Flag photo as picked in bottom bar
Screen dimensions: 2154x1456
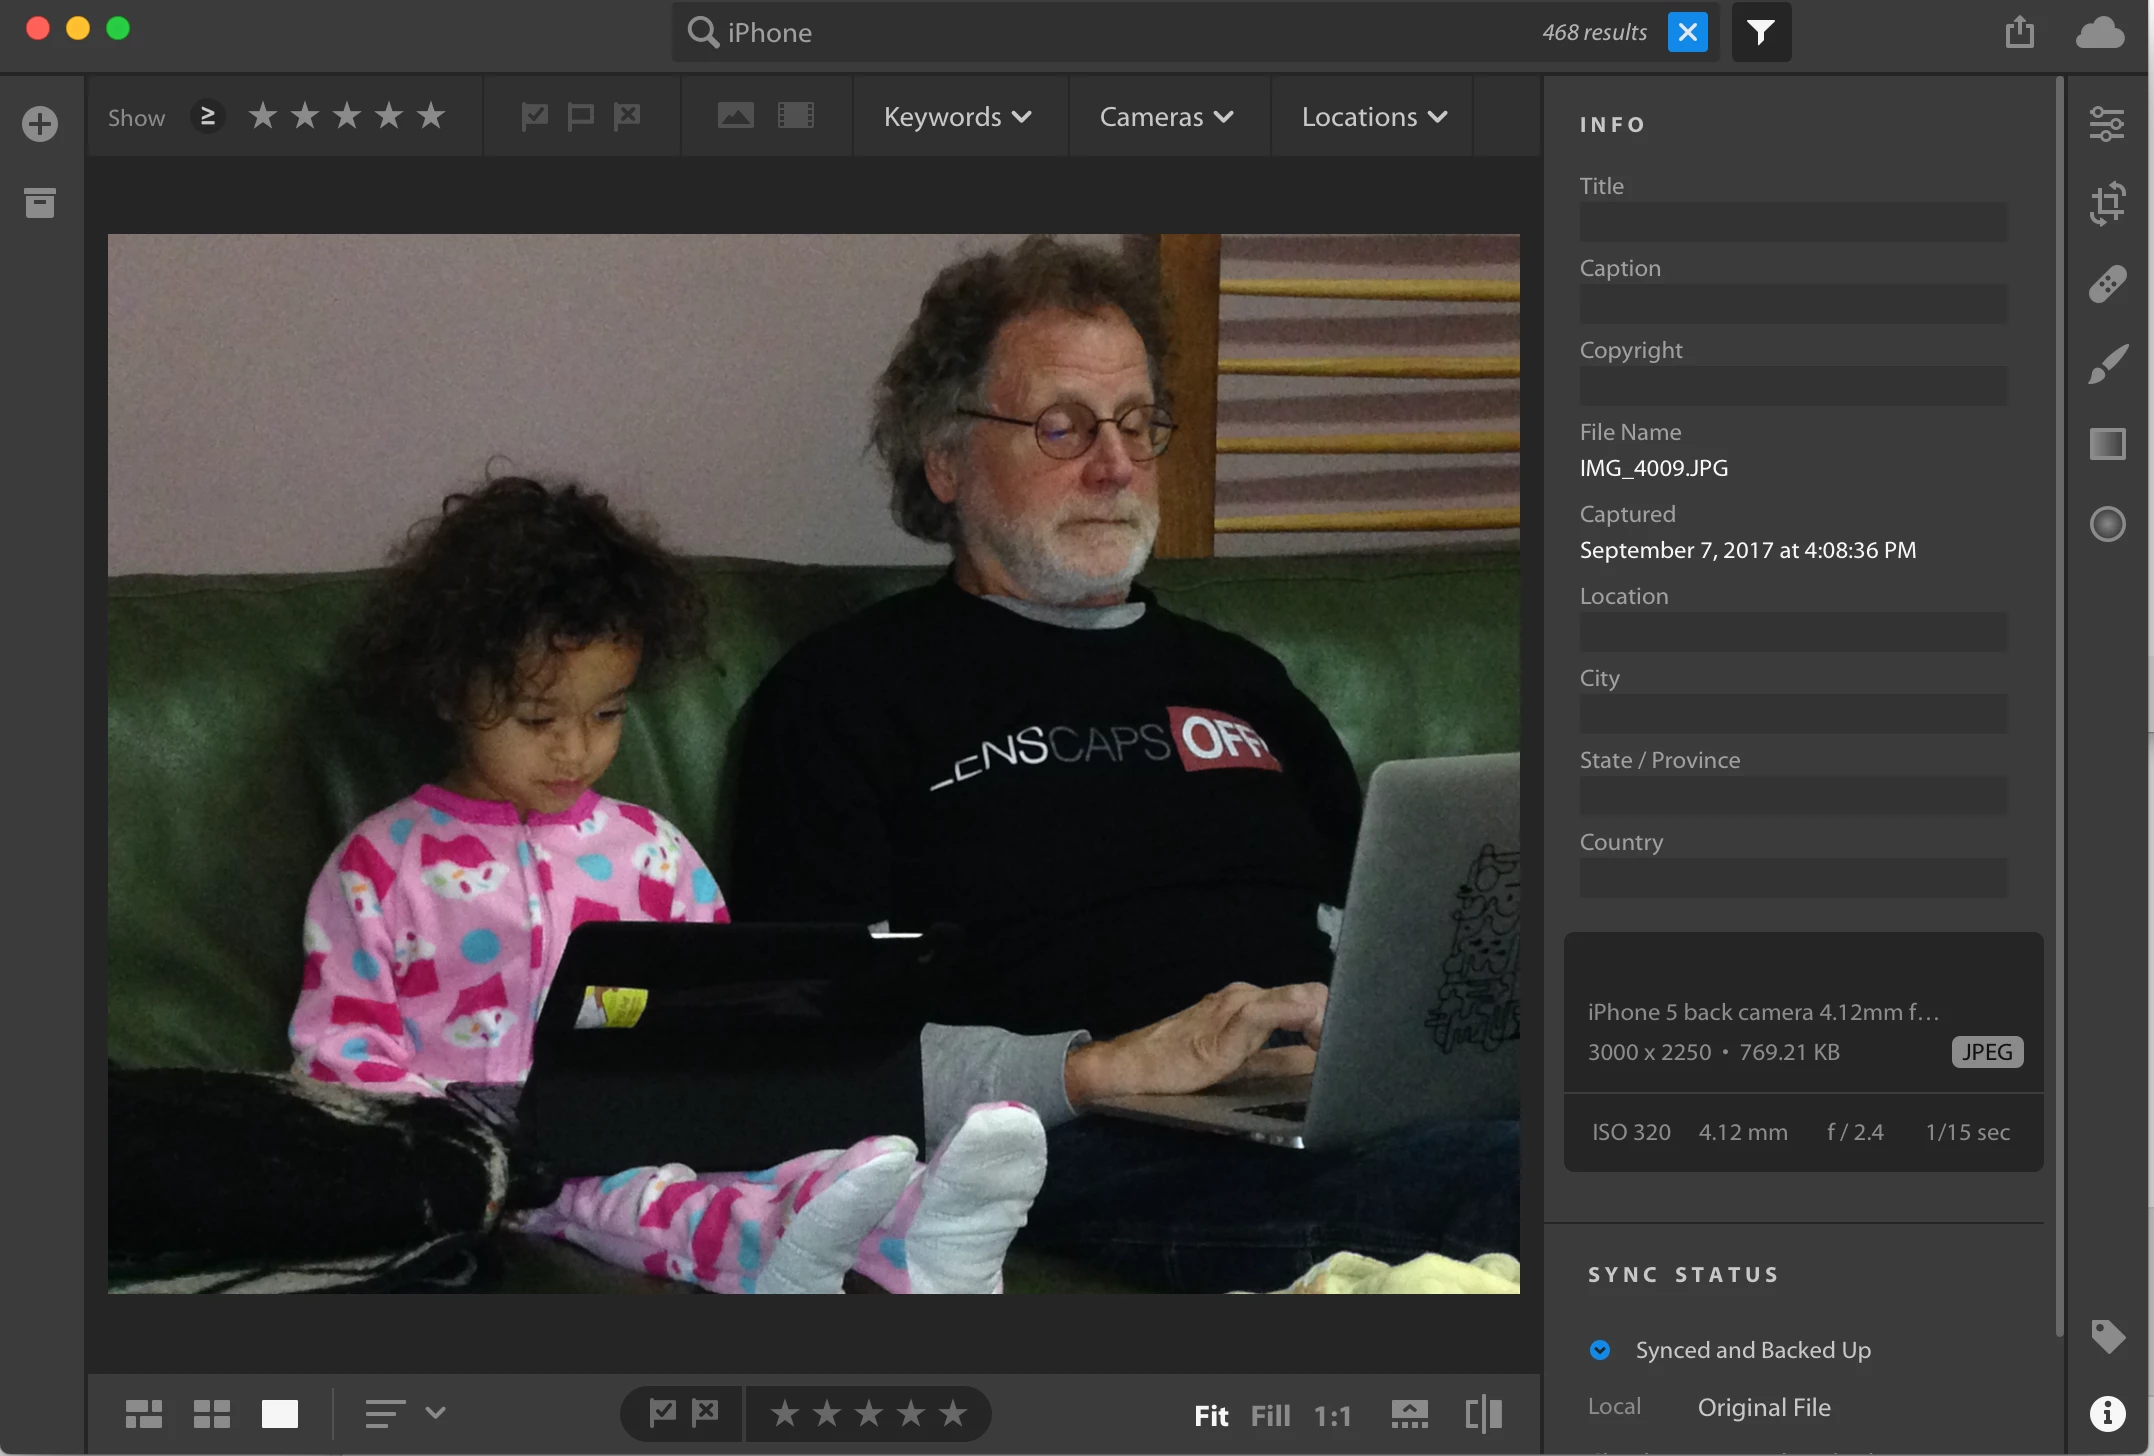pyautogui.click(x=662, y=1413)
